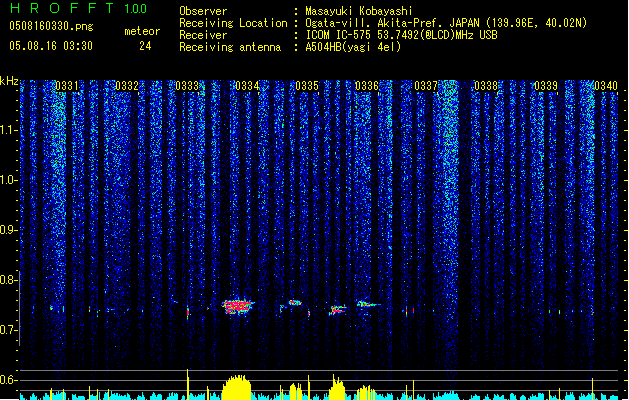Click the 0.9 kHz axis label
Viewport: 629px width, 400px height.
pyautogui.click(x=7, y=230)
